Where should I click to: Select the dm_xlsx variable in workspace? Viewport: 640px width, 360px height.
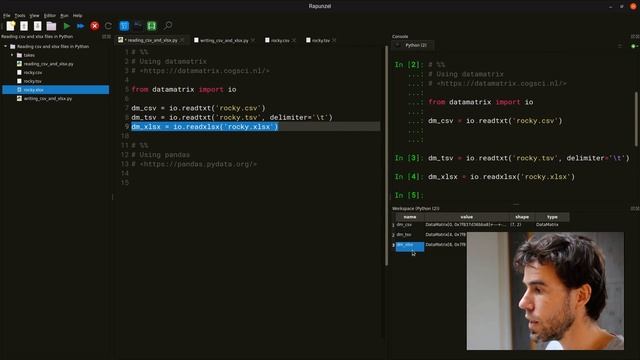coord(410,246)
